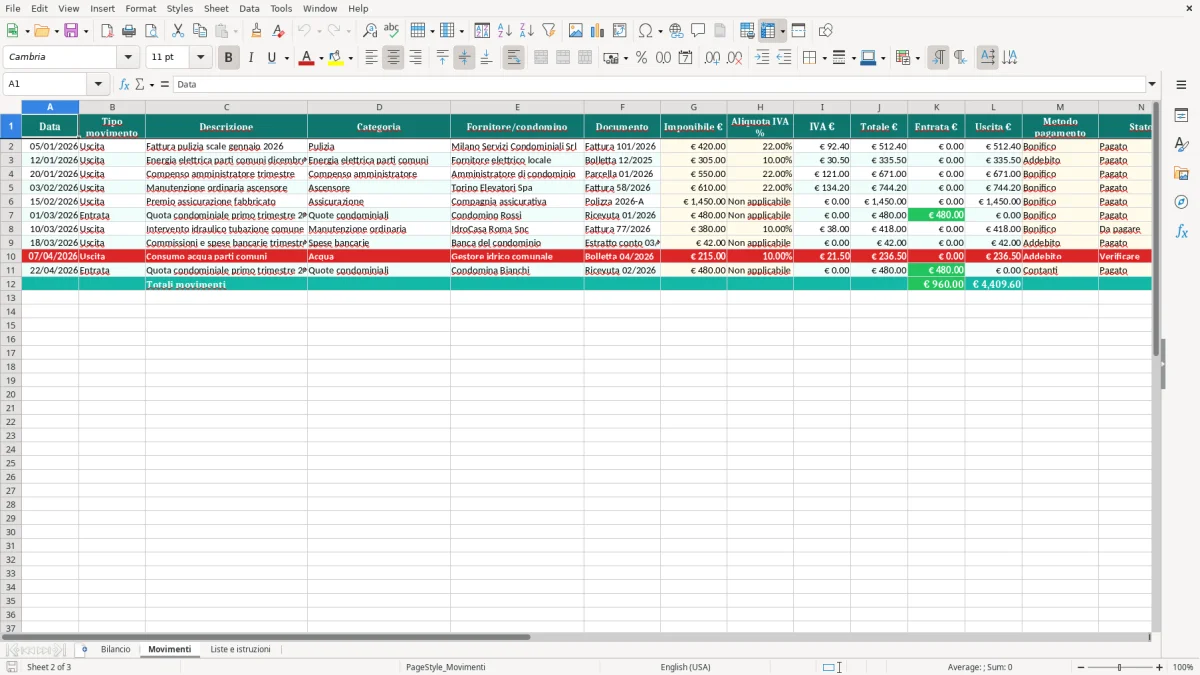1200x675 pixels.
Task: Open the Data menu
Action: click(x=249, y=8)
